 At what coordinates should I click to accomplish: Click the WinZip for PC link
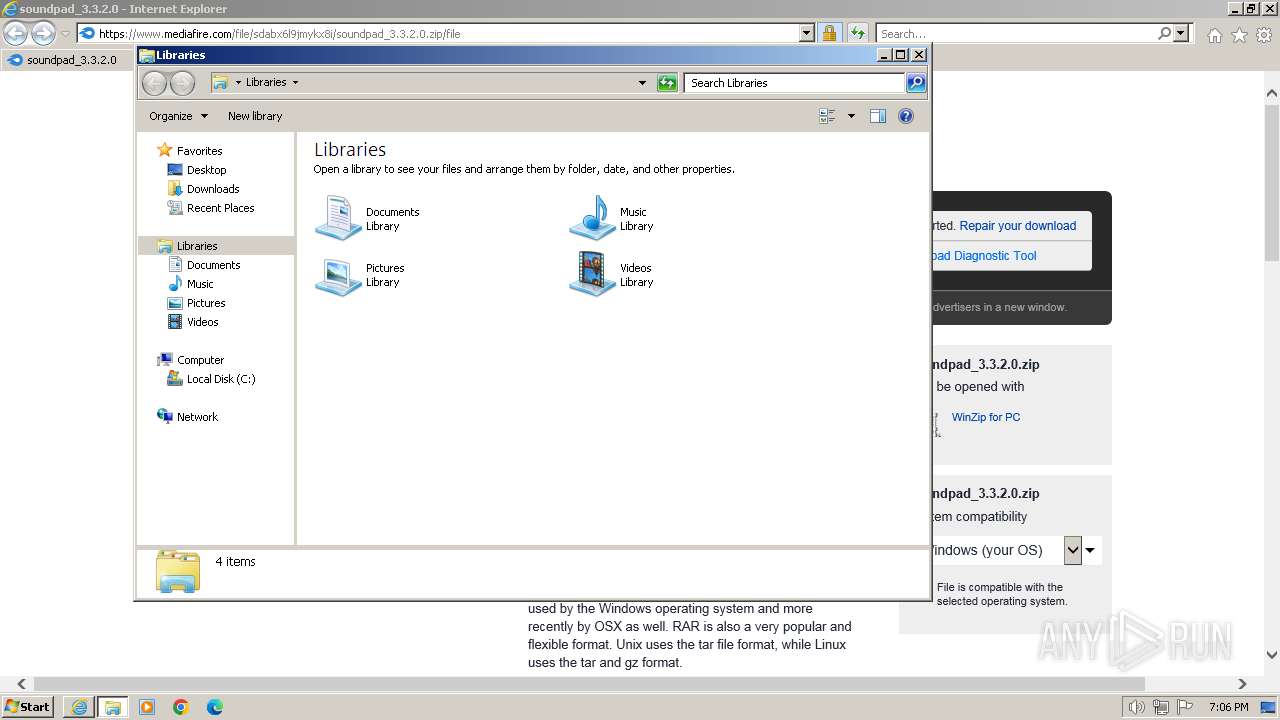tap(986, 417)
